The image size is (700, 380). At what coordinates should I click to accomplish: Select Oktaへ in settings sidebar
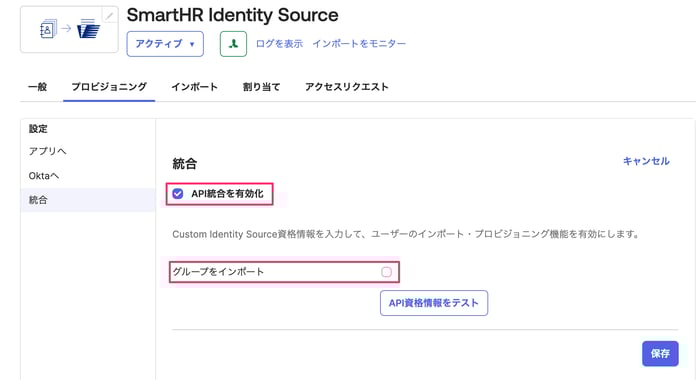coord(44,176)
